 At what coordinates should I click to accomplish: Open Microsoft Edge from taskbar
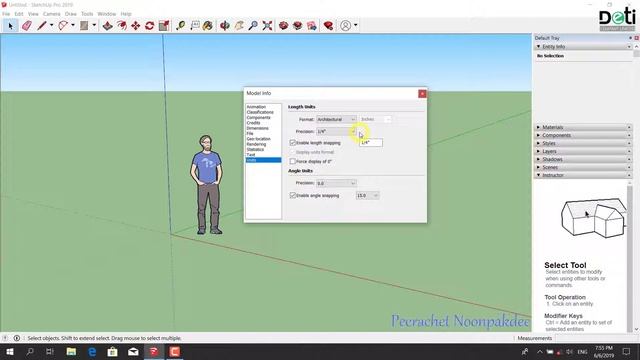[92, 351]
